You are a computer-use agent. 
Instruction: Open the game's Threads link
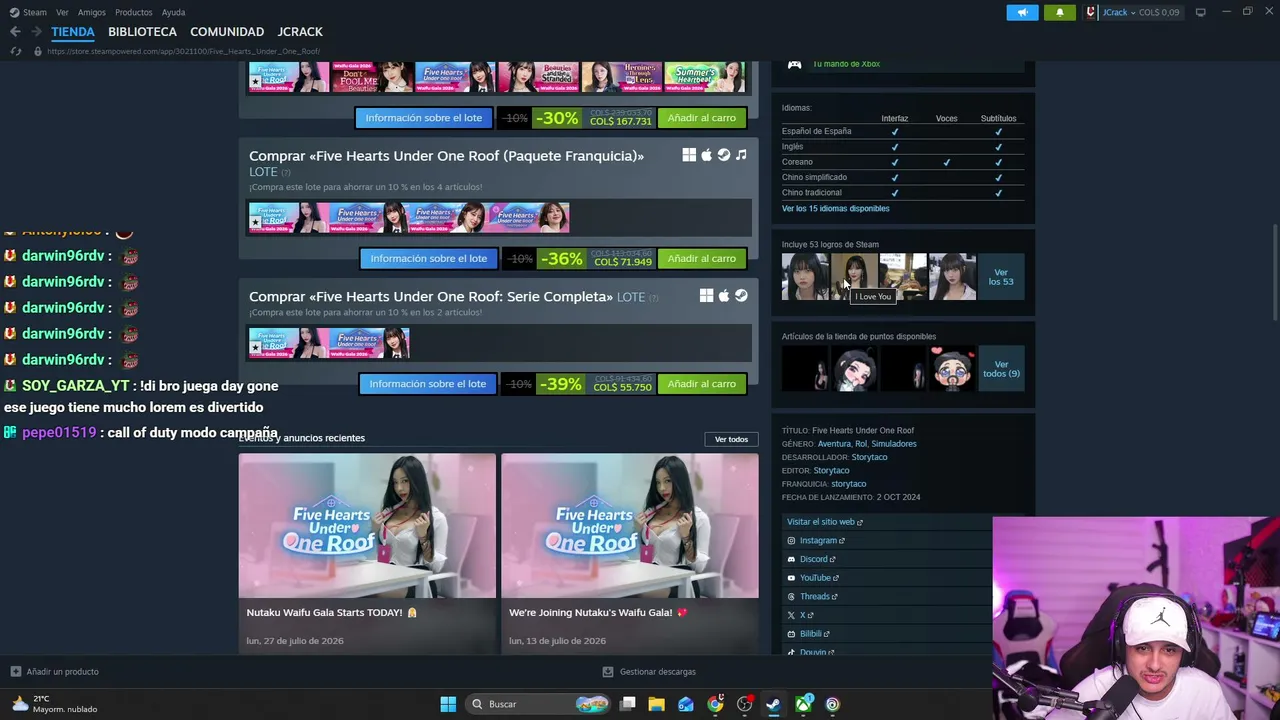pos(818,597)
